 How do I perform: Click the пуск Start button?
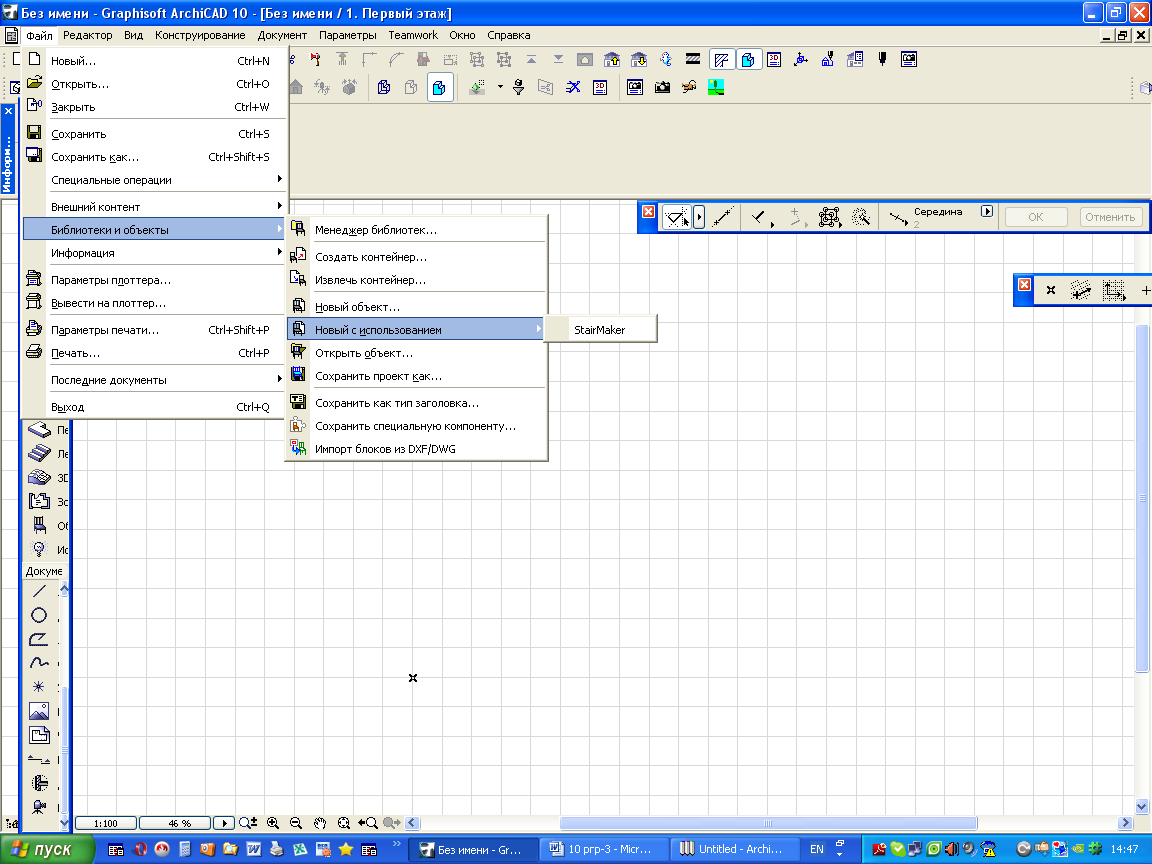tap(47, 849)
